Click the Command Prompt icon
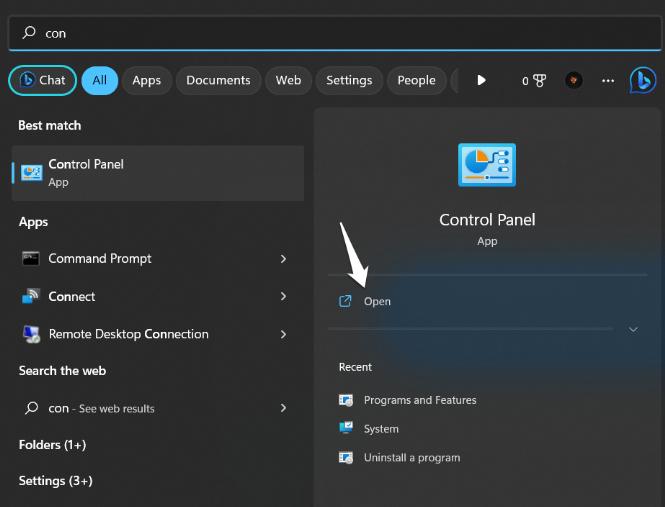This screenshot has width=665, height=507. [31, 258]
